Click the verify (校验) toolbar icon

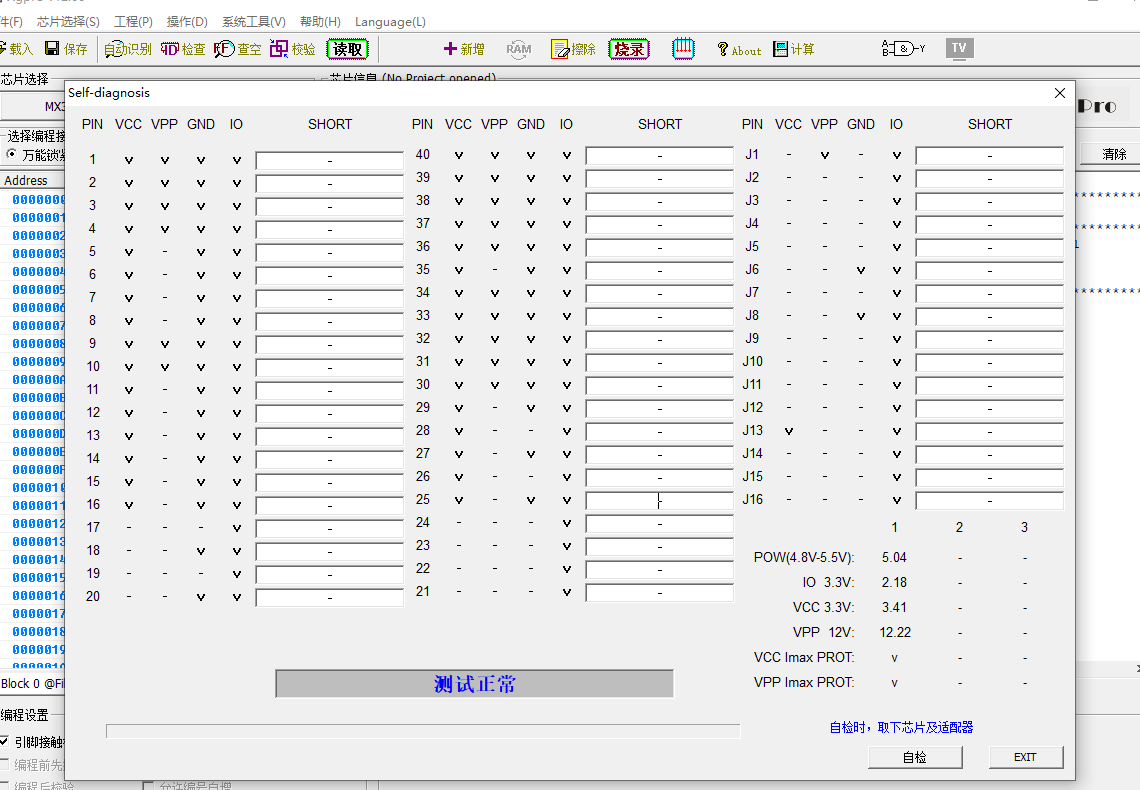[x=279, y=49]
